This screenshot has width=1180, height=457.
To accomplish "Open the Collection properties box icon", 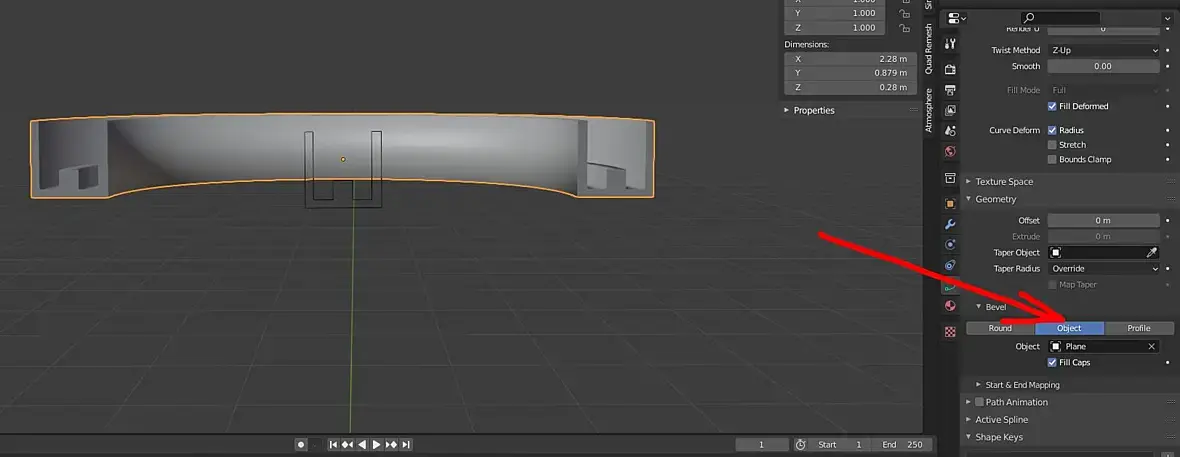I will coord(950,178).
